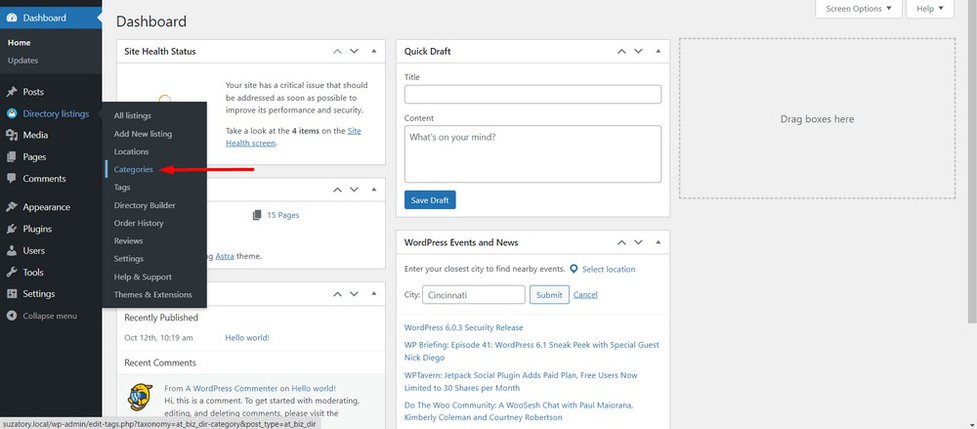Viewport: 977px width, 429px height.
Task: Click the Pages icon in sidebar
Action: point(11,157)
